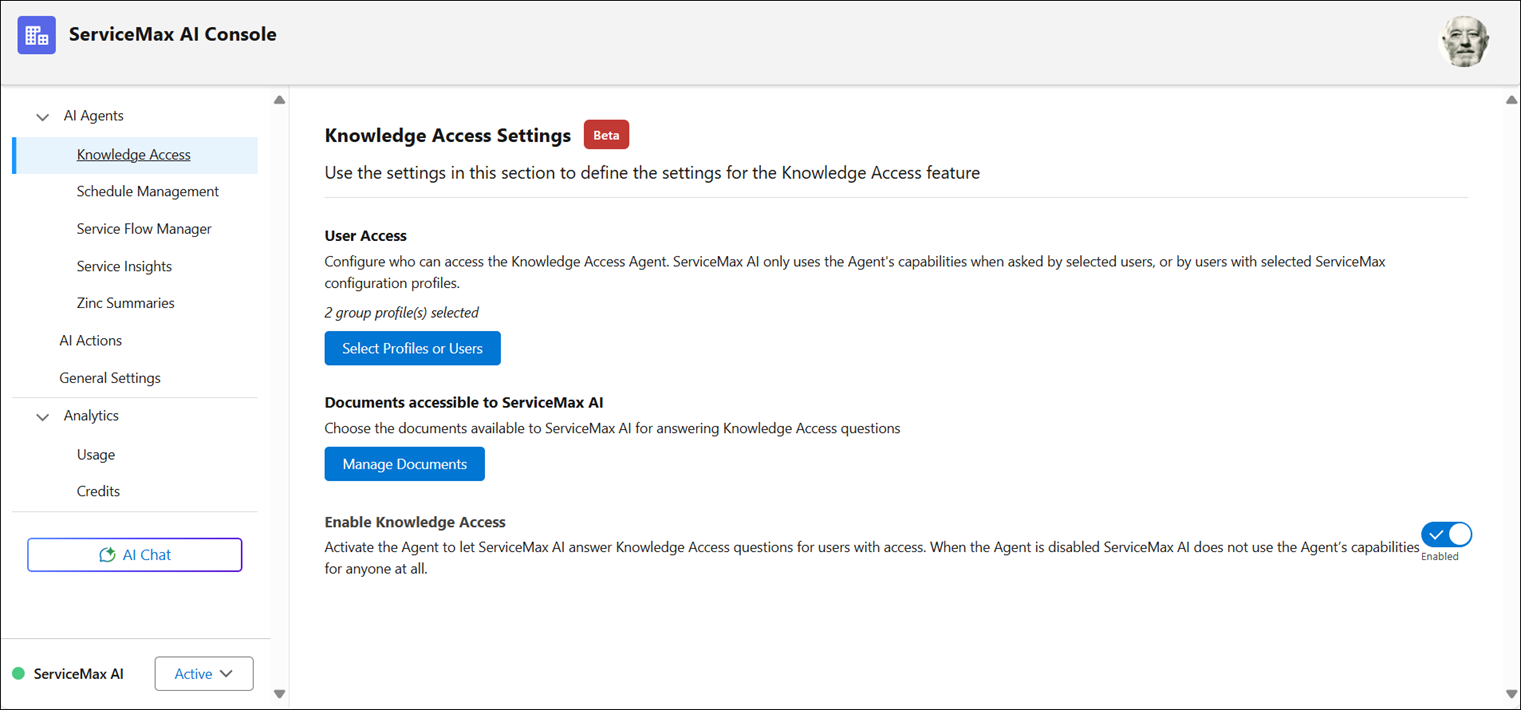Click the 'Enabled' label under toggle
The image size is (1521, 710).
pyautogui.click(x=1440, y=557)
